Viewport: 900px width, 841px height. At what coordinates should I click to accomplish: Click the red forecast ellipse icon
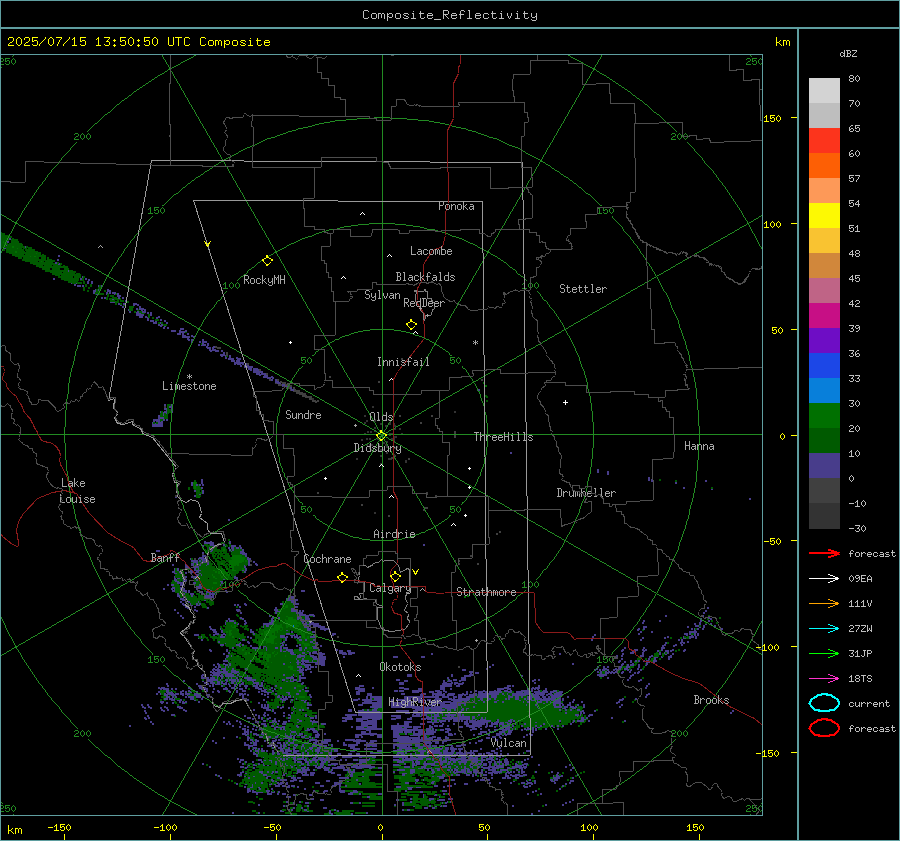pos(824,728)
